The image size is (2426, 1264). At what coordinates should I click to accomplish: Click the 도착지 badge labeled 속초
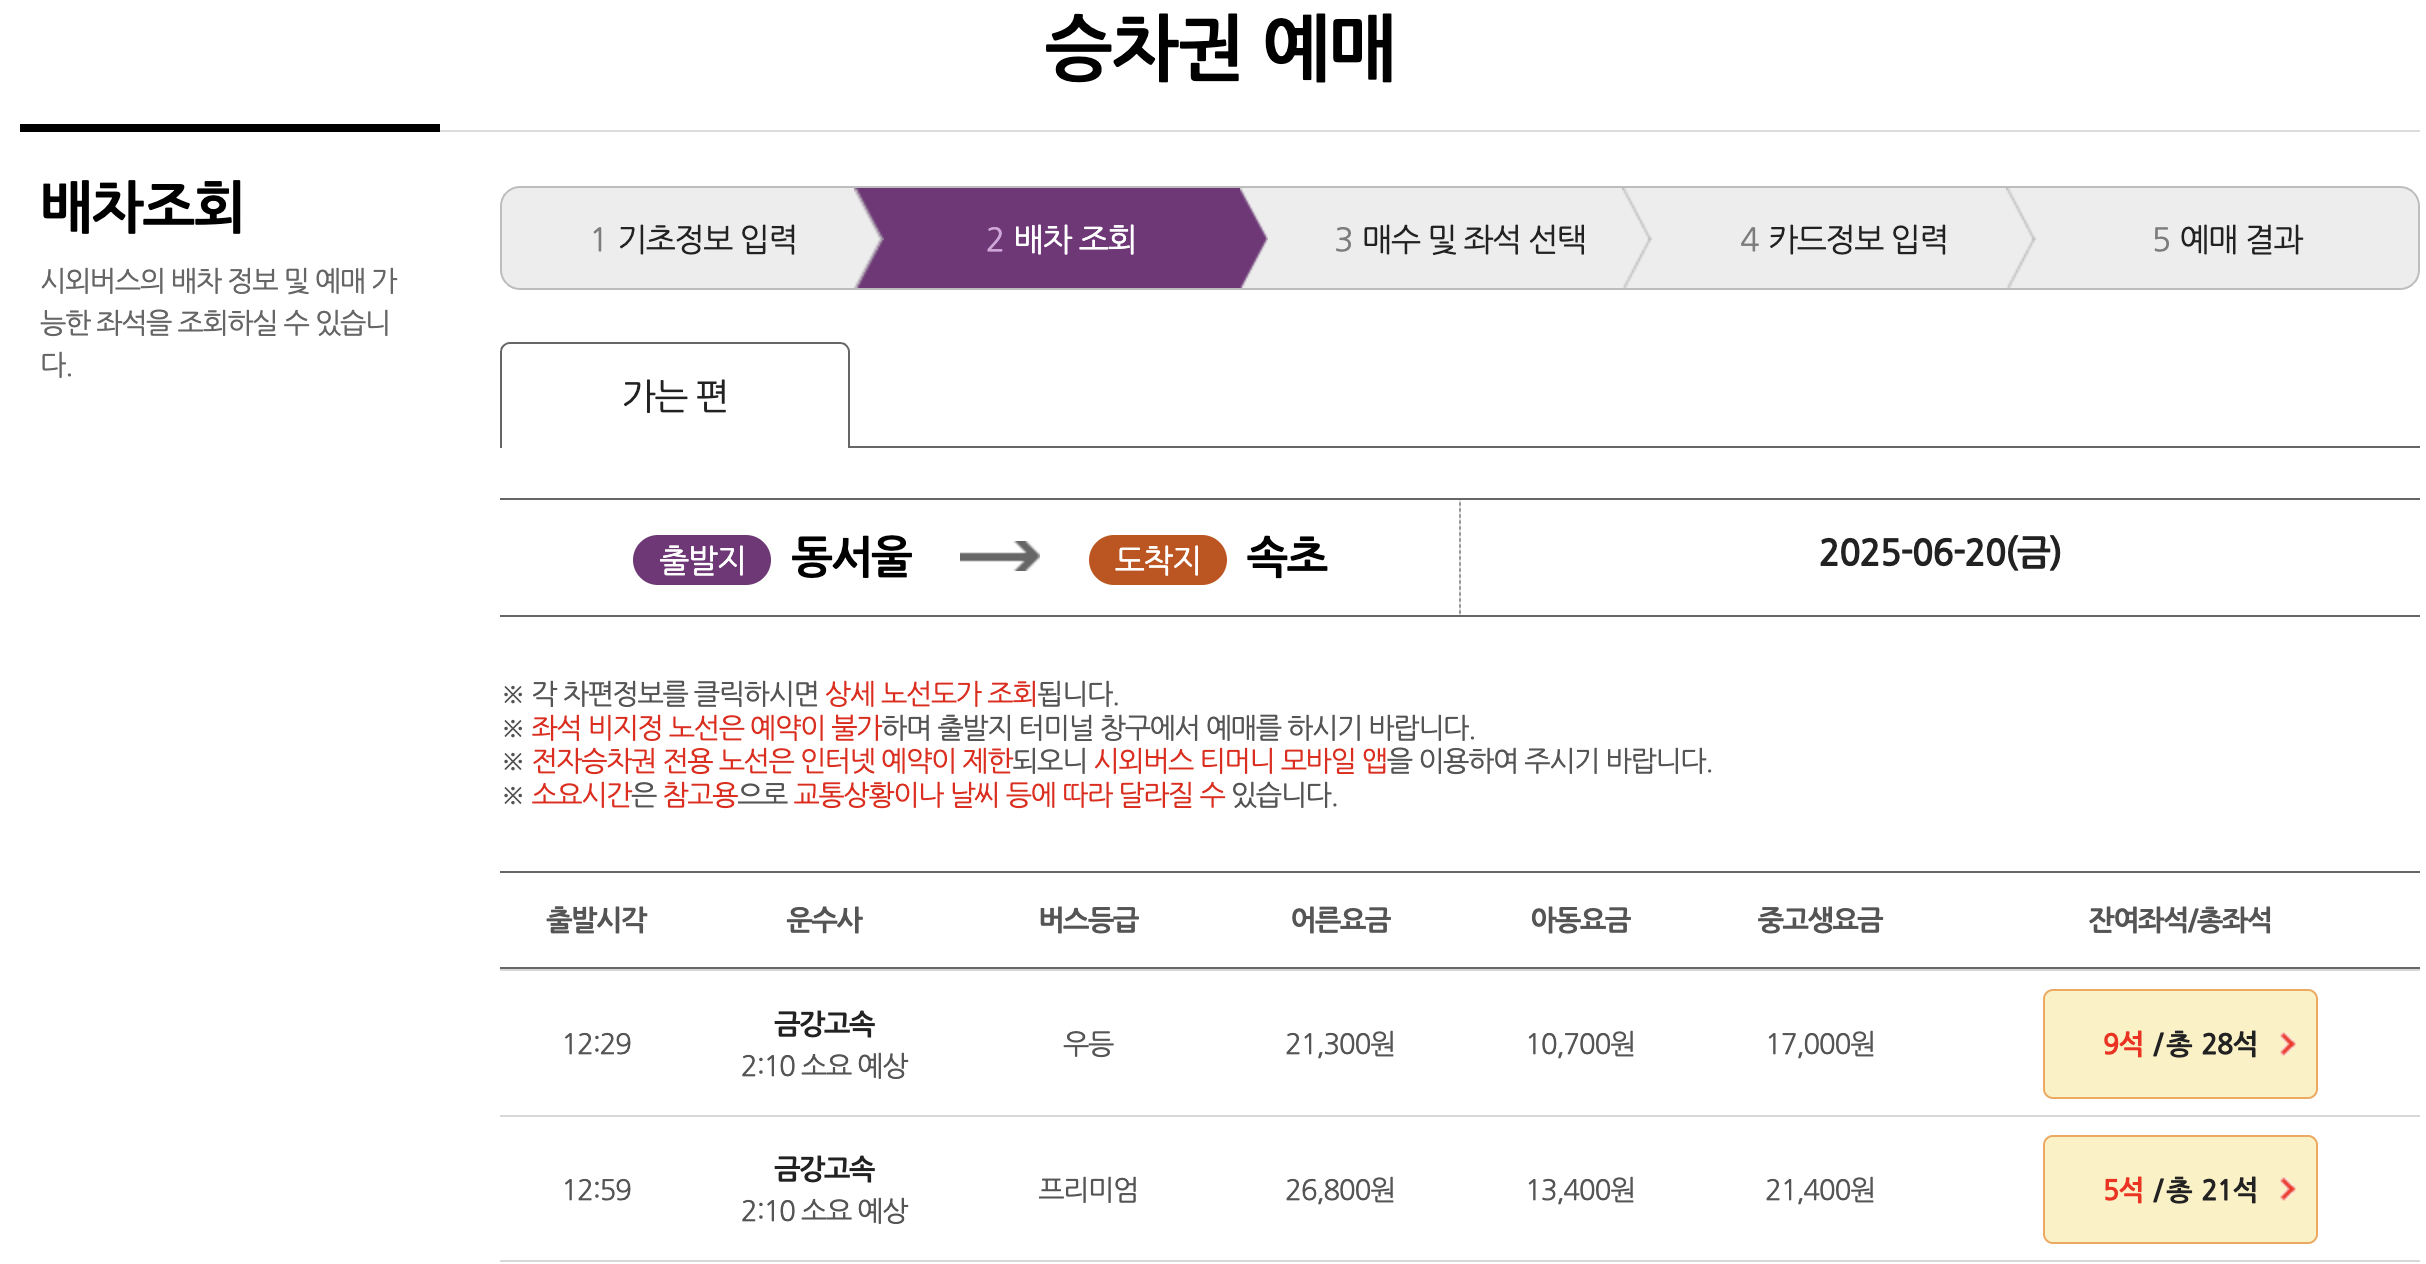[1157, 560]
